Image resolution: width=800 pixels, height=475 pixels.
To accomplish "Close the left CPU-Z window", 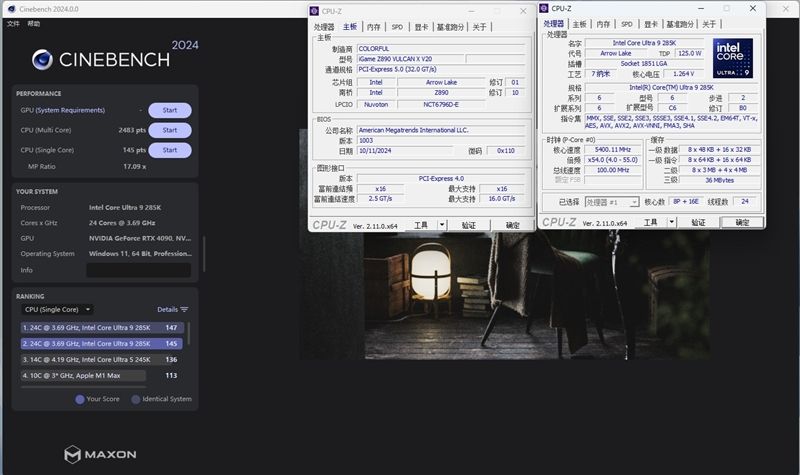I will tap(523, 11).
